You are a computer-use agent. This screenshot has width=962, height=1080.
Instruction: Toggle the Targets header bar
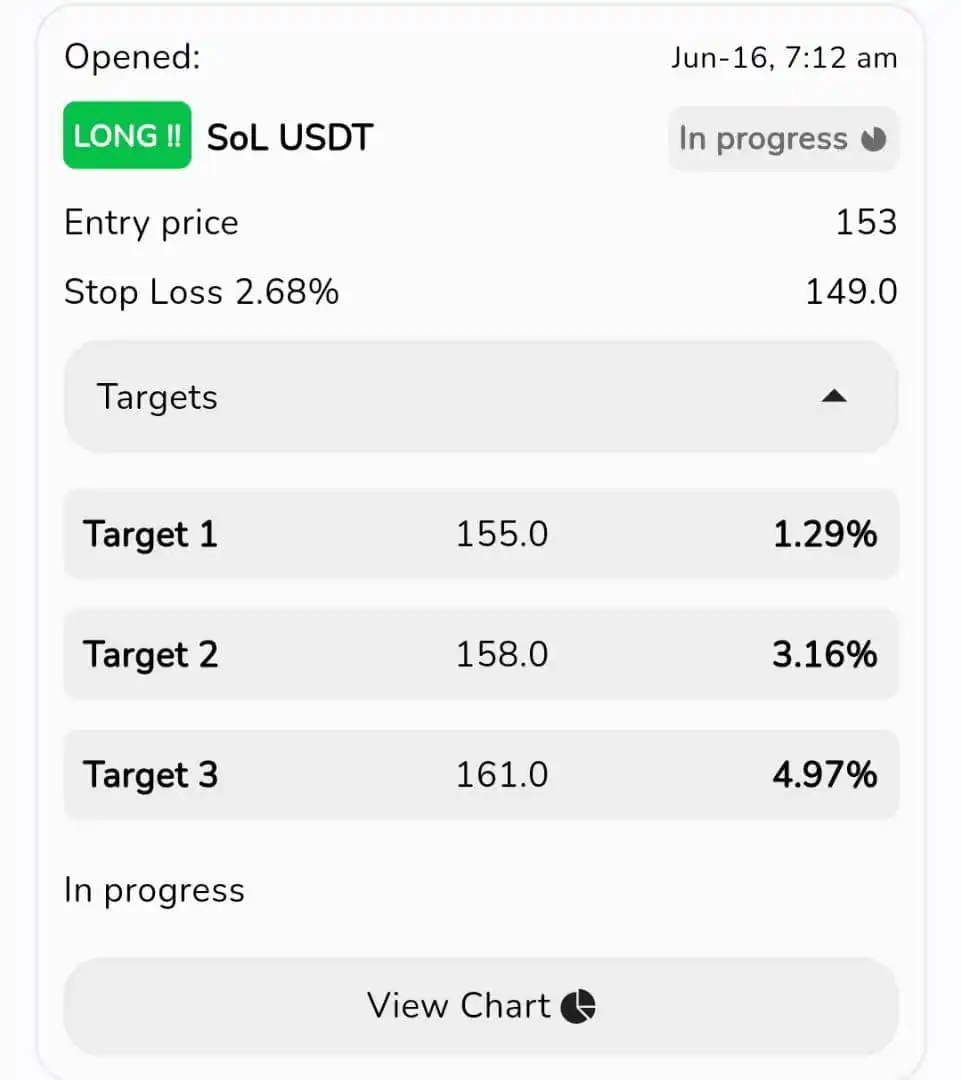[481, 397]
